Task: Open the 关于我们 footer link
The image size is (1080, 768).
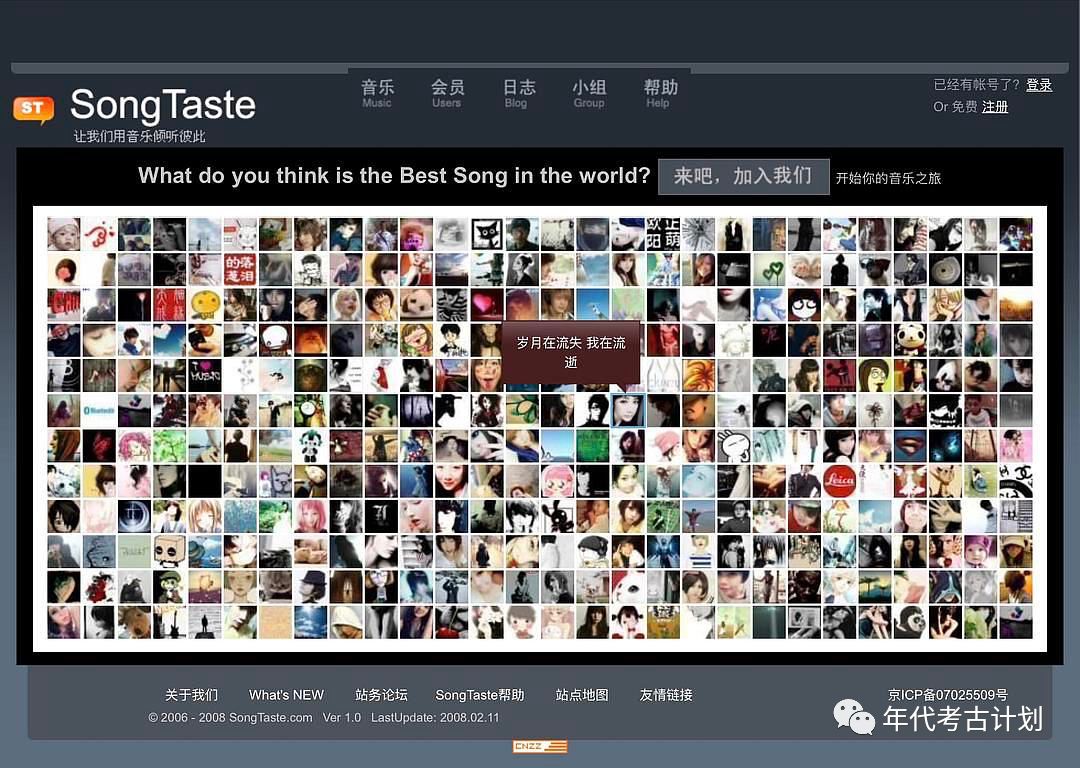Action: coord(191,695)
